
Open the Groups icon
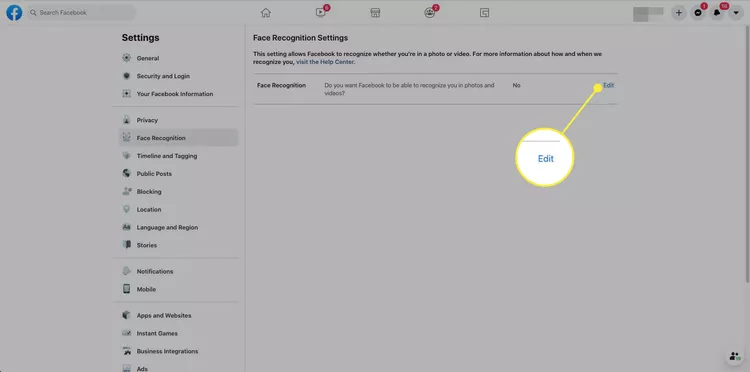pos(430,13)
